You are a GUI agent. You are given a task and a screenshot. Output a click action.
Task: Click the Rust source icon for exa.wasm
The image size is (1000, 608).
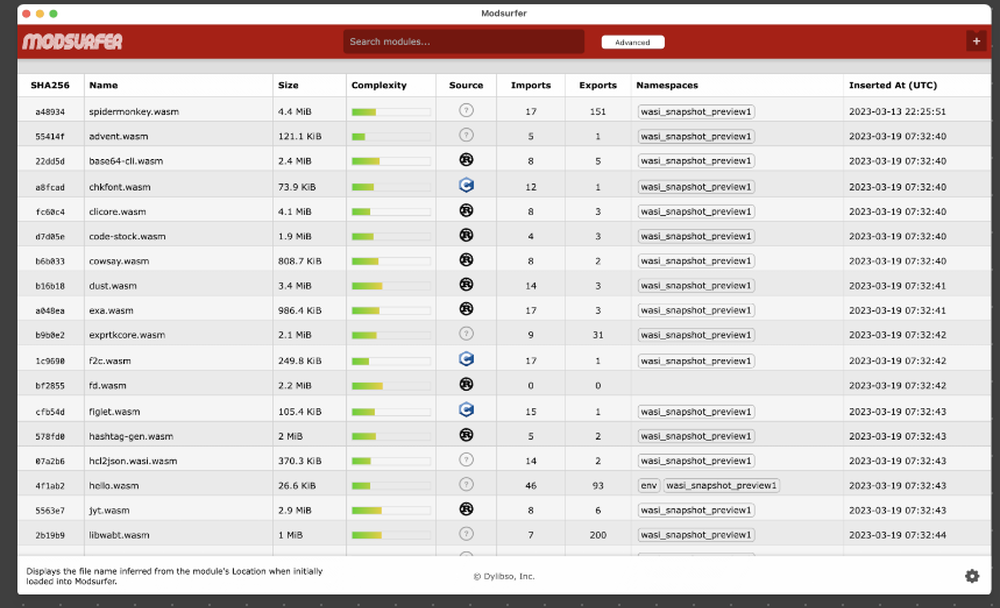[x=466, y=309]
